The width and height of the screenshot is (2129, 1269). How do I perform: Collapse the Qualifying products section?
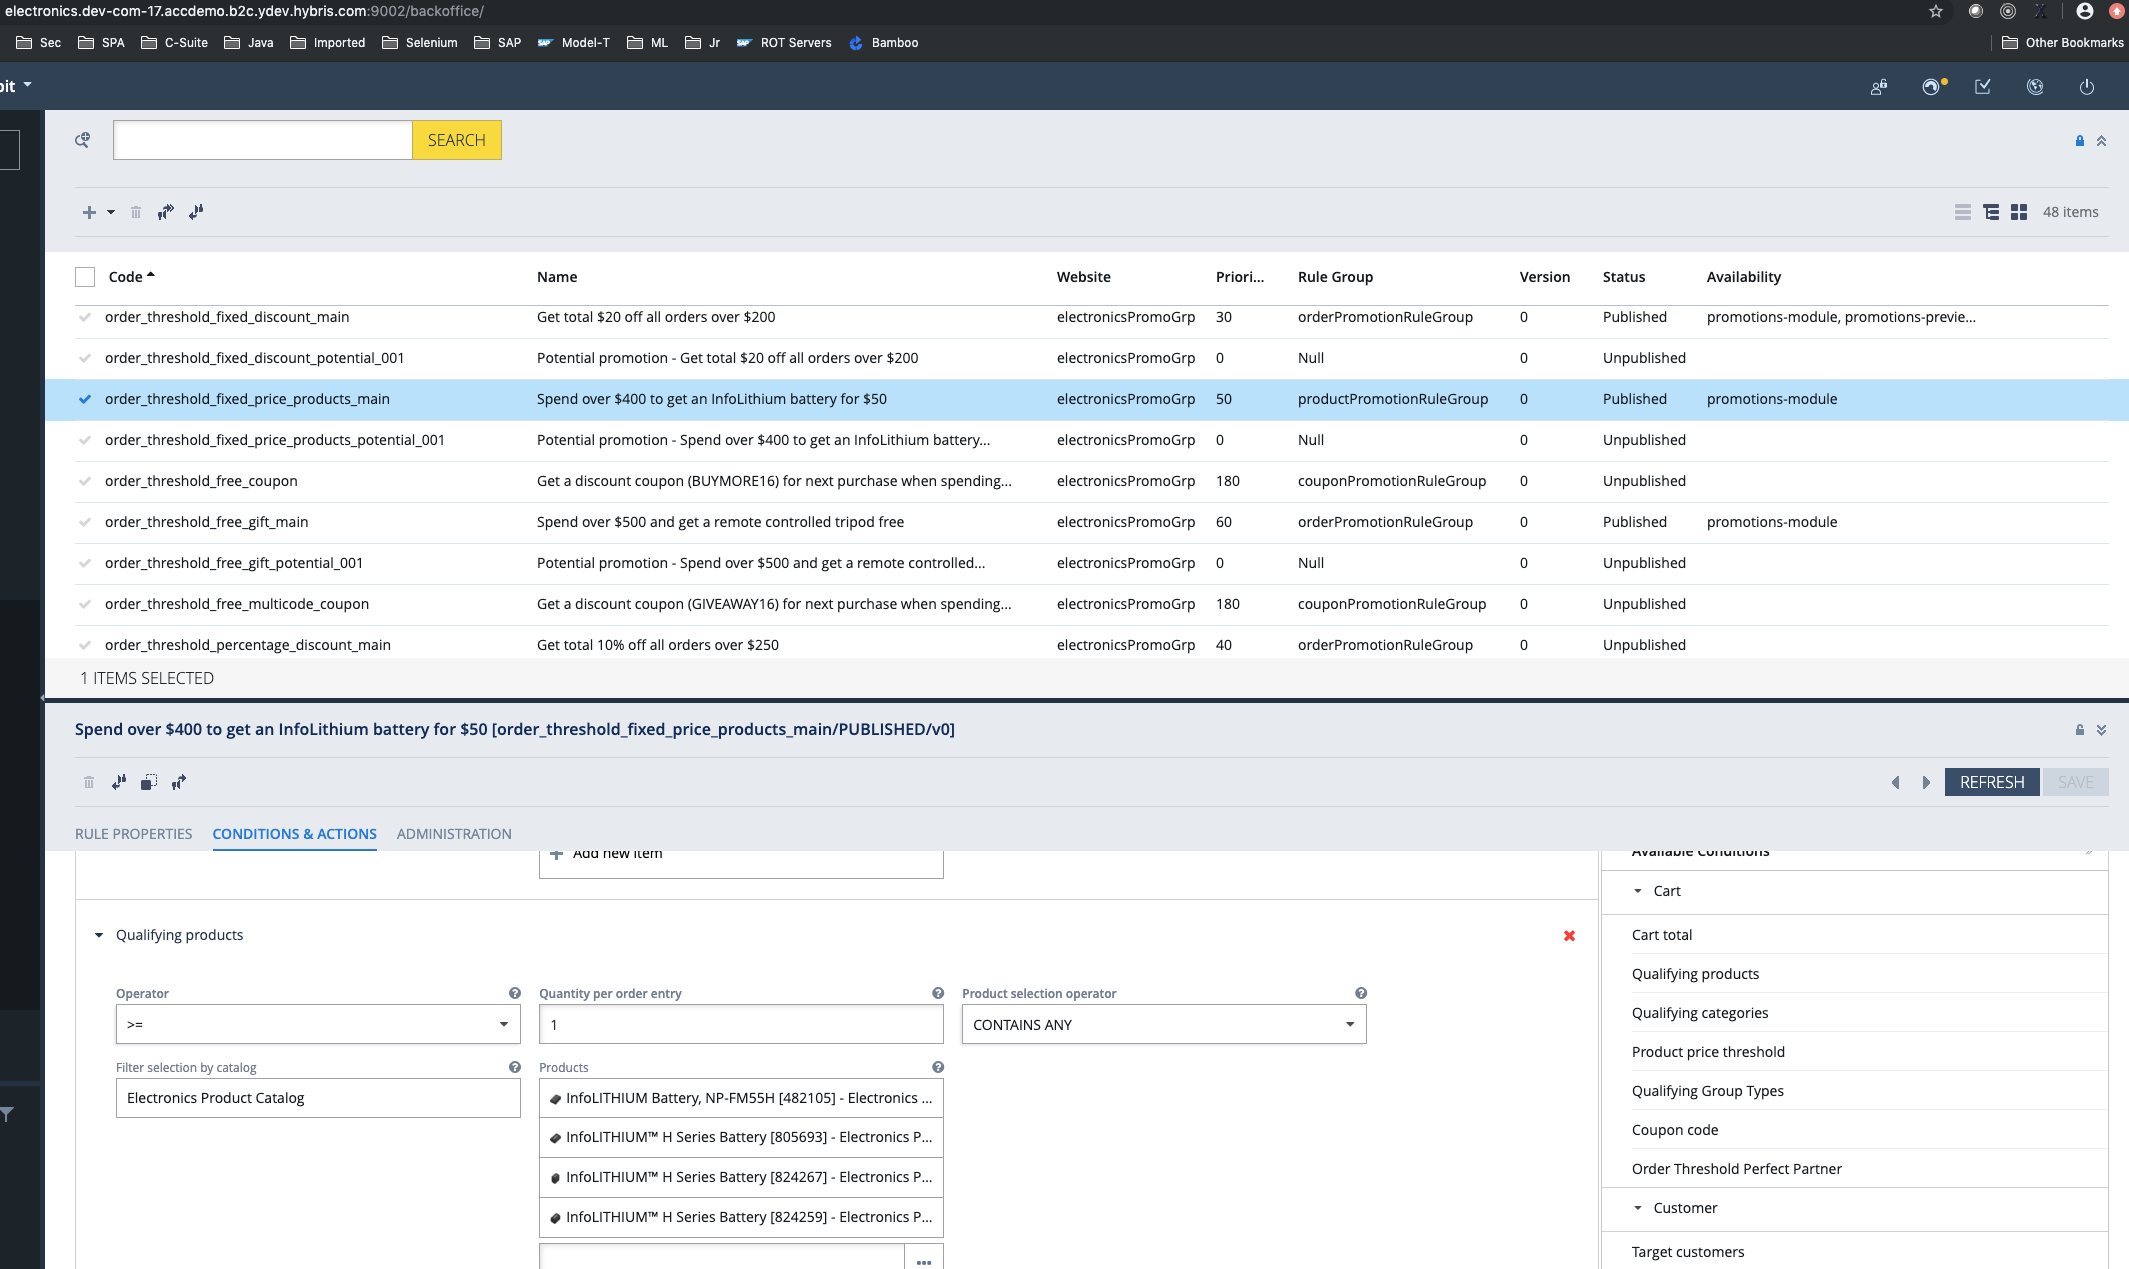[99, 935]
